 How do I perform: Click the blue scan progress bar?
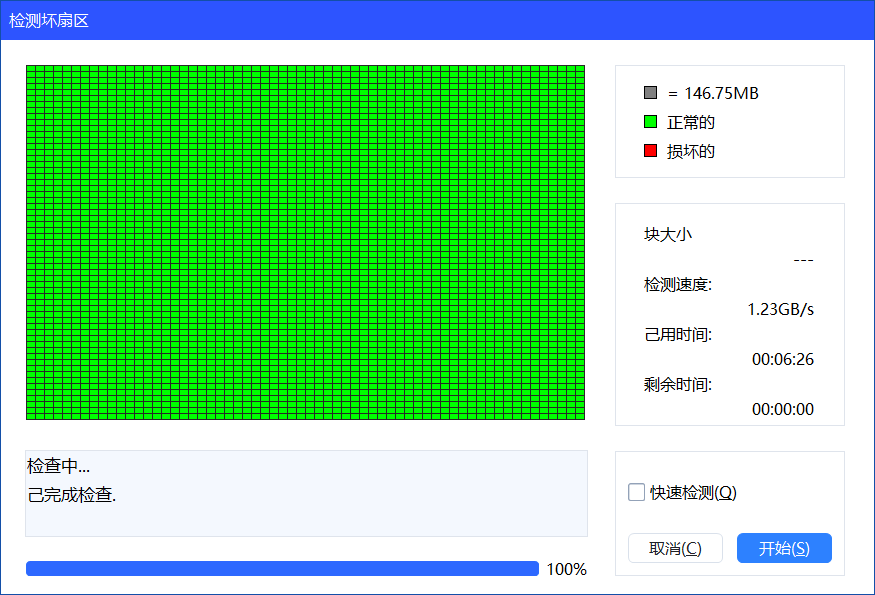point(282,569)
